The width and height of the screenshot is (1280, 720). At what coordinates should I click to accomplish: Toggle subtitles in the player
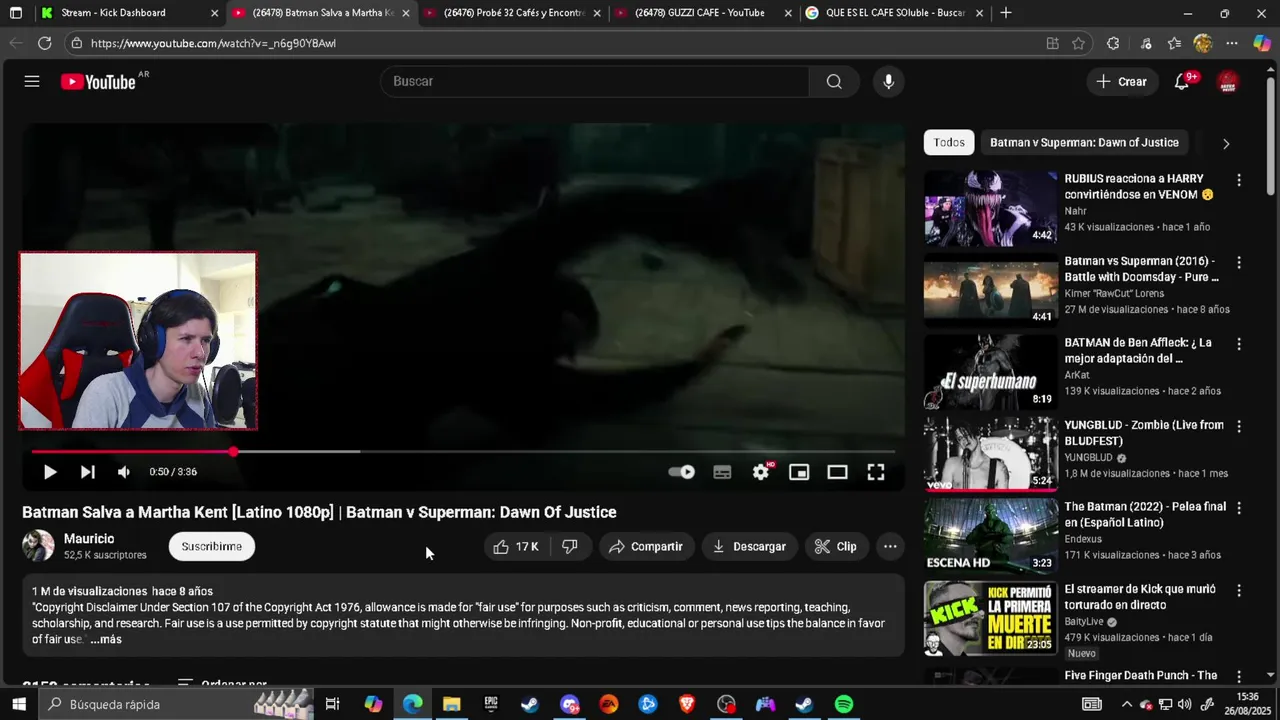pos(722,472)
